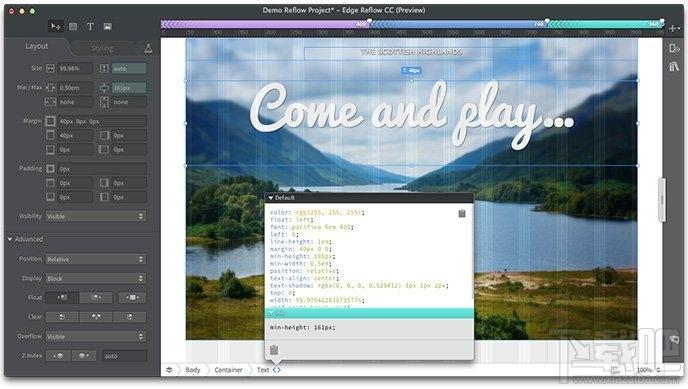Select the Image tool

(108, 27)
